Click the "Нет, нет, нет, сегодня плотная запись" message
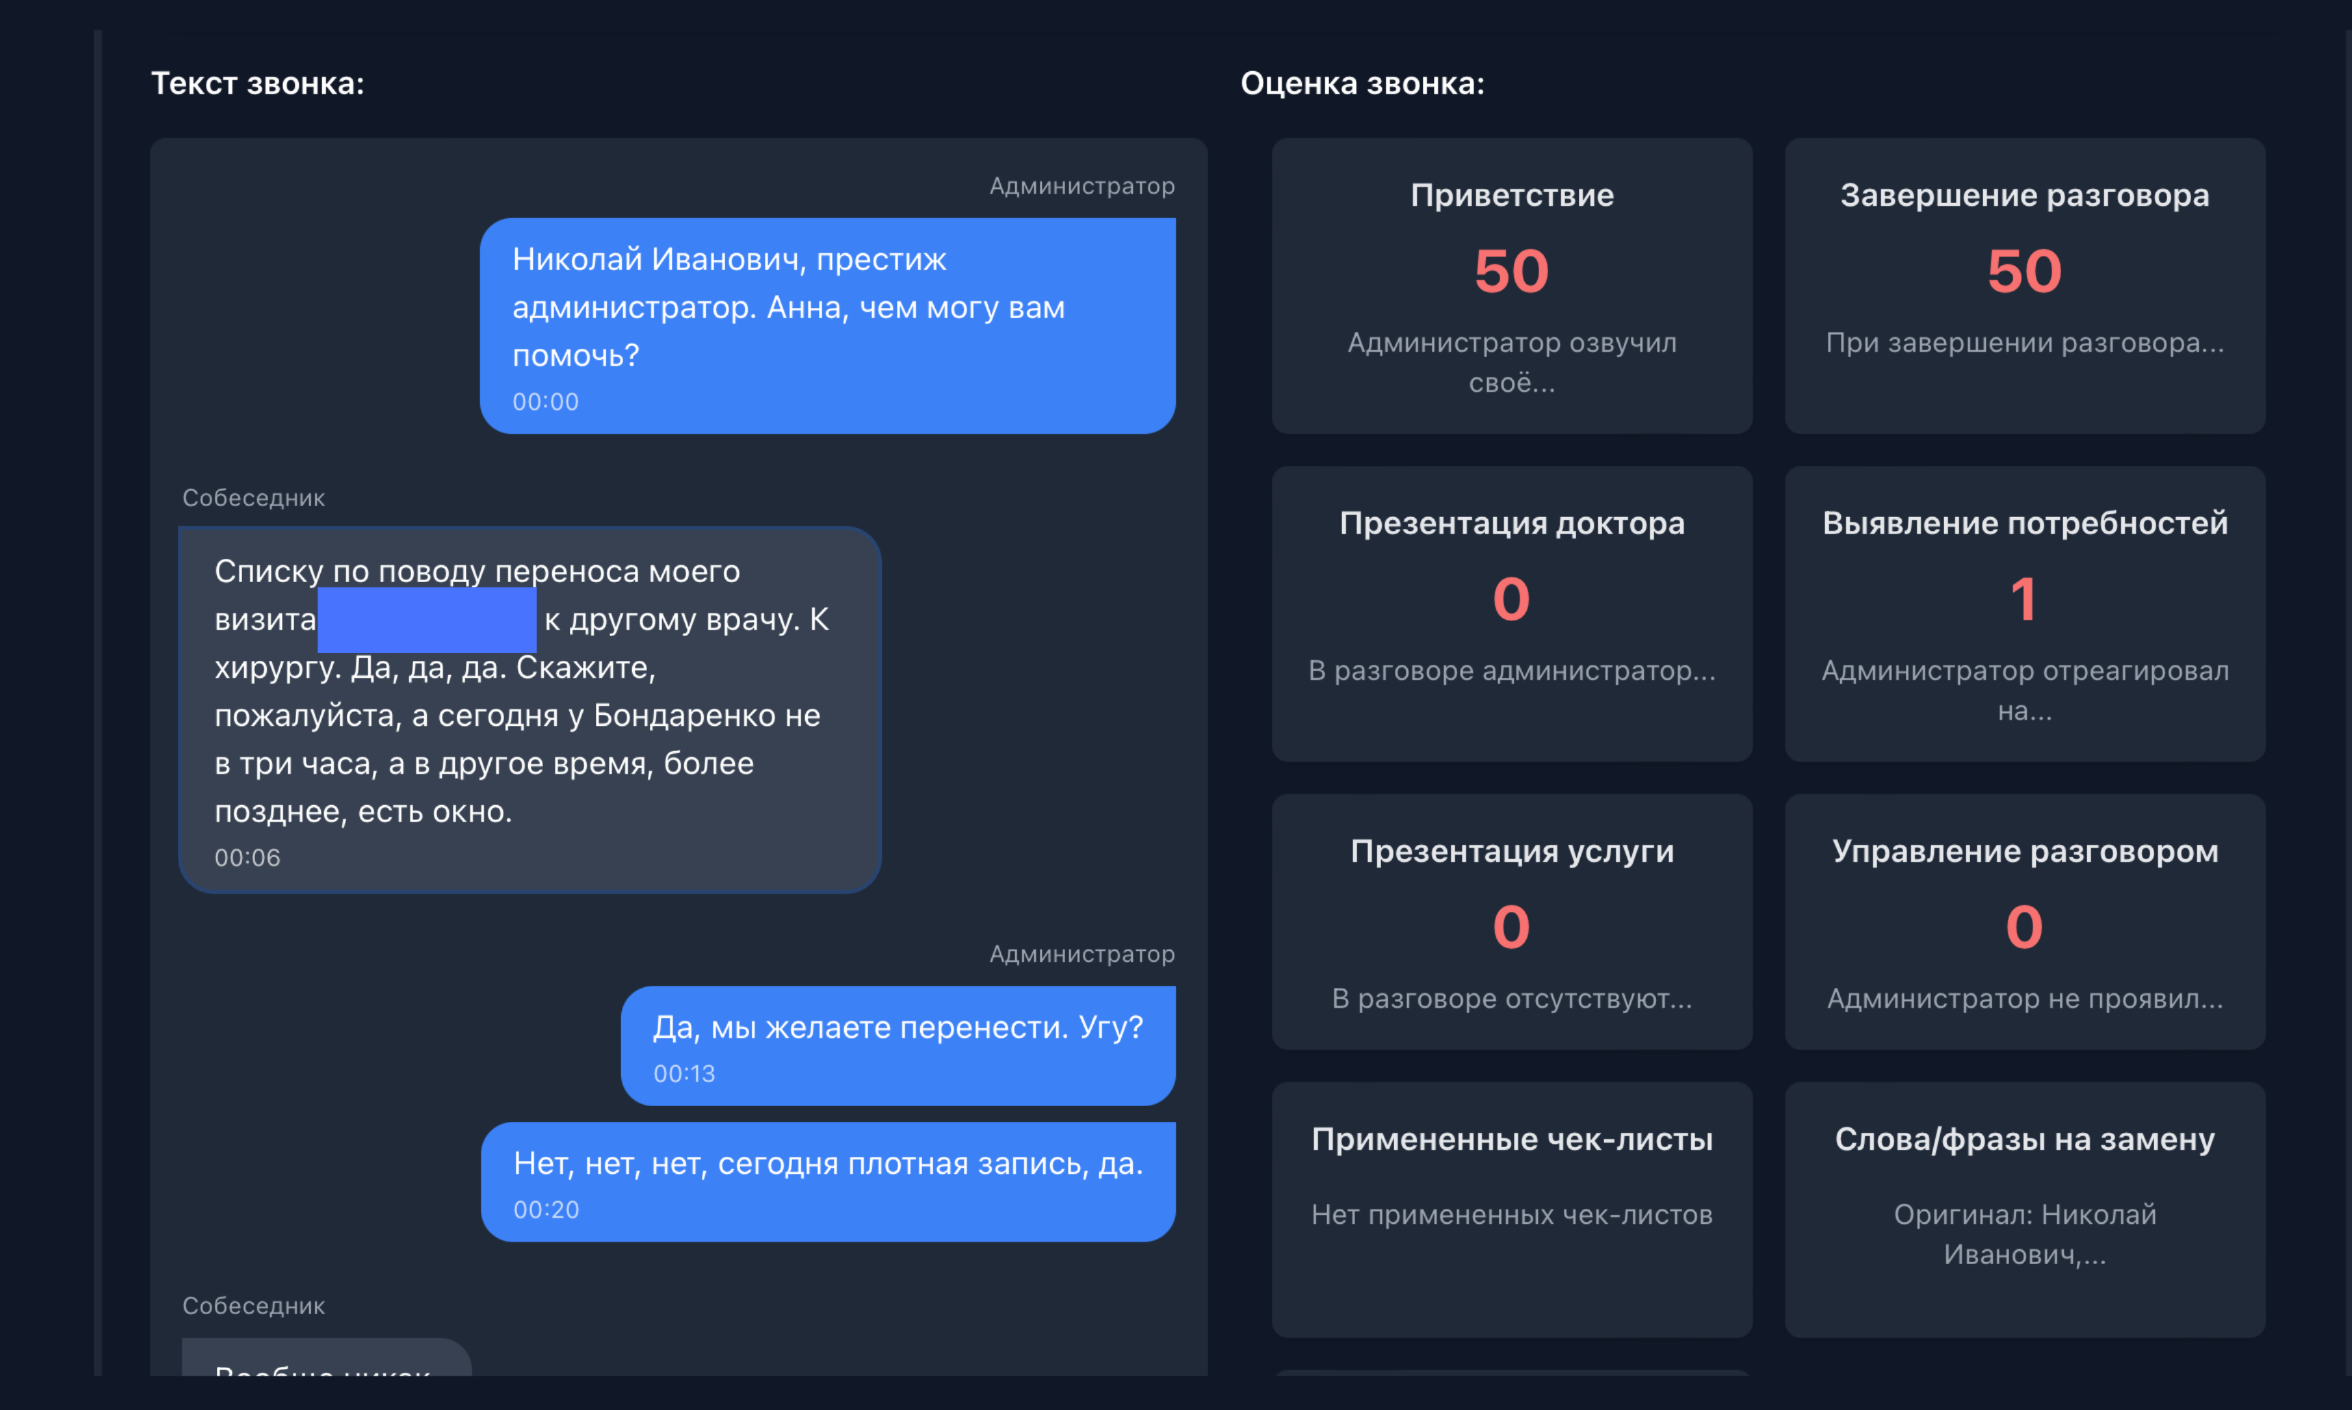This screenshot has height=1410, width=2352. pyautogui.click(x=828, y=1164)
